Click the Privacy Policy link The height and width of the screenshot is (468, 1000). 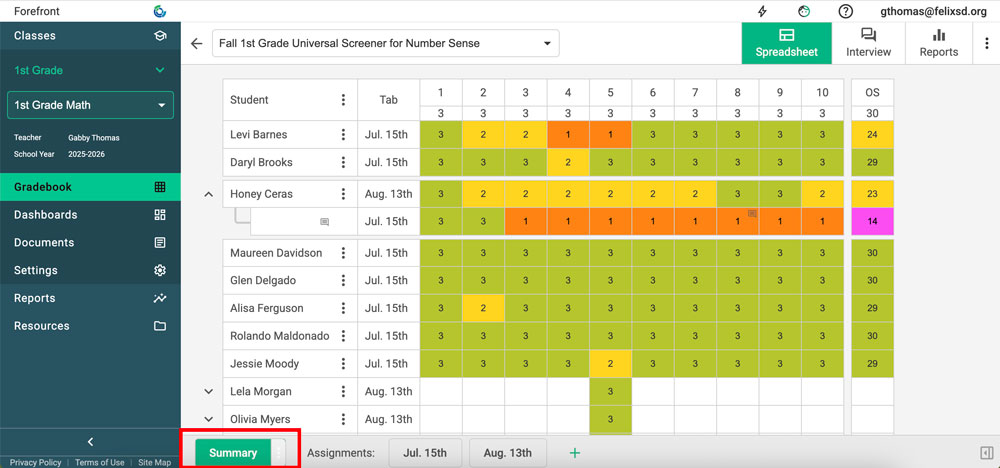35,463
